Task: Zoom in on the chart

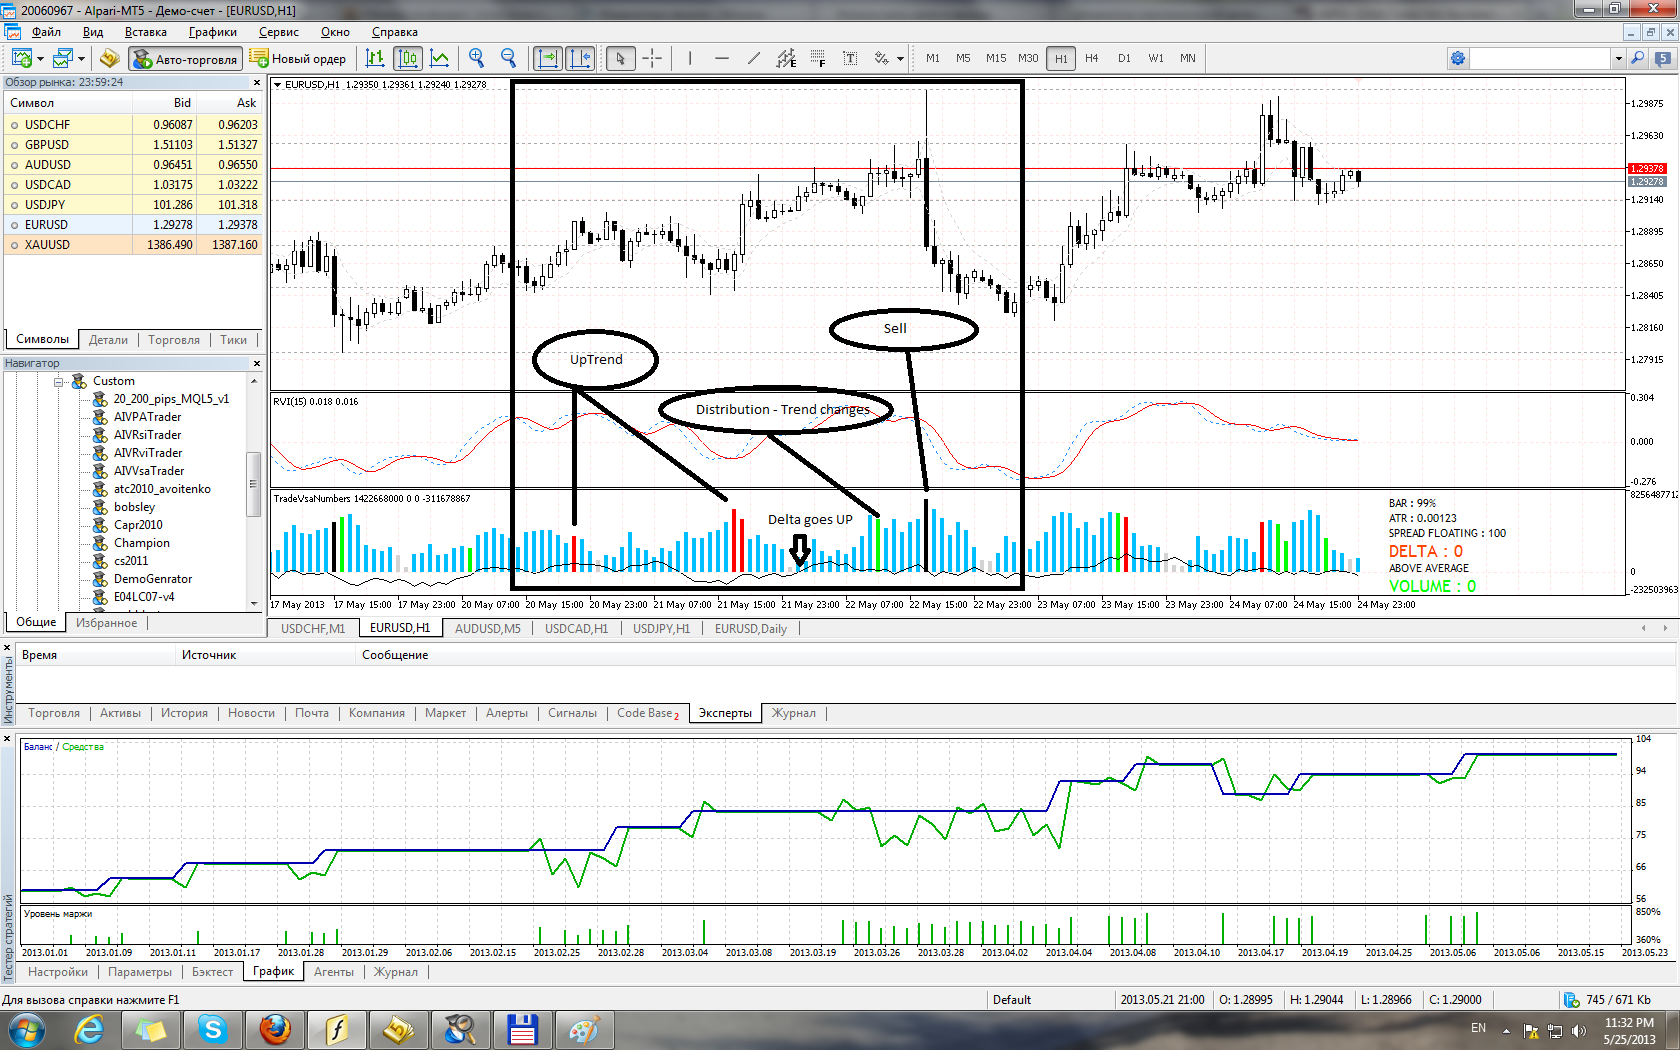Action: [x=476, y=58]
